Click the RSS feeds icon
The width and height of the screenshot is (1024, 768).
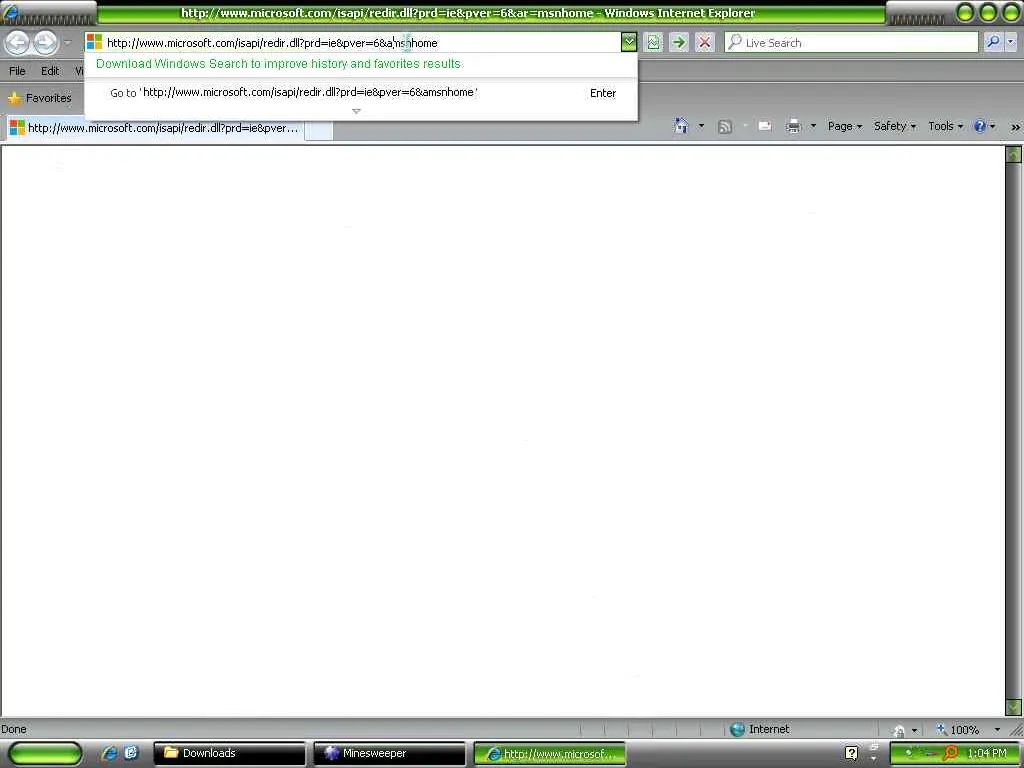click(725, 127)
